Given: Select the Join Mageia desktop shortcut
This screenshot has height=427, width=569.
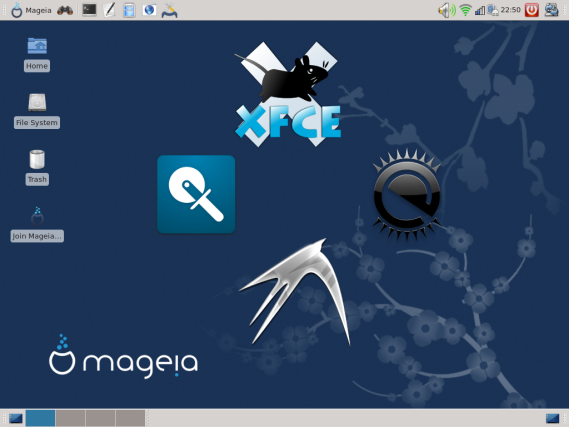Looking at the screenshot, I should 37,224.
